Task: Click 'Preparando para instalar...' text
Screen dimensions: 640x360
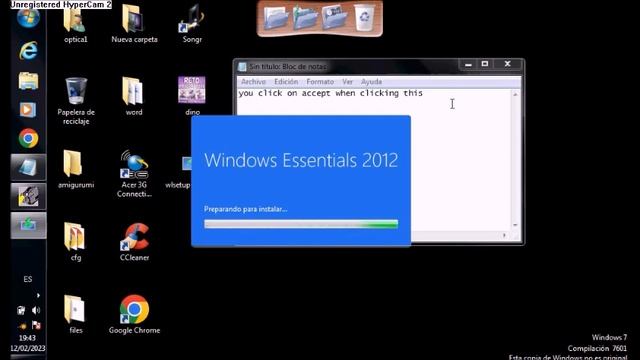Action: point(246,209)
